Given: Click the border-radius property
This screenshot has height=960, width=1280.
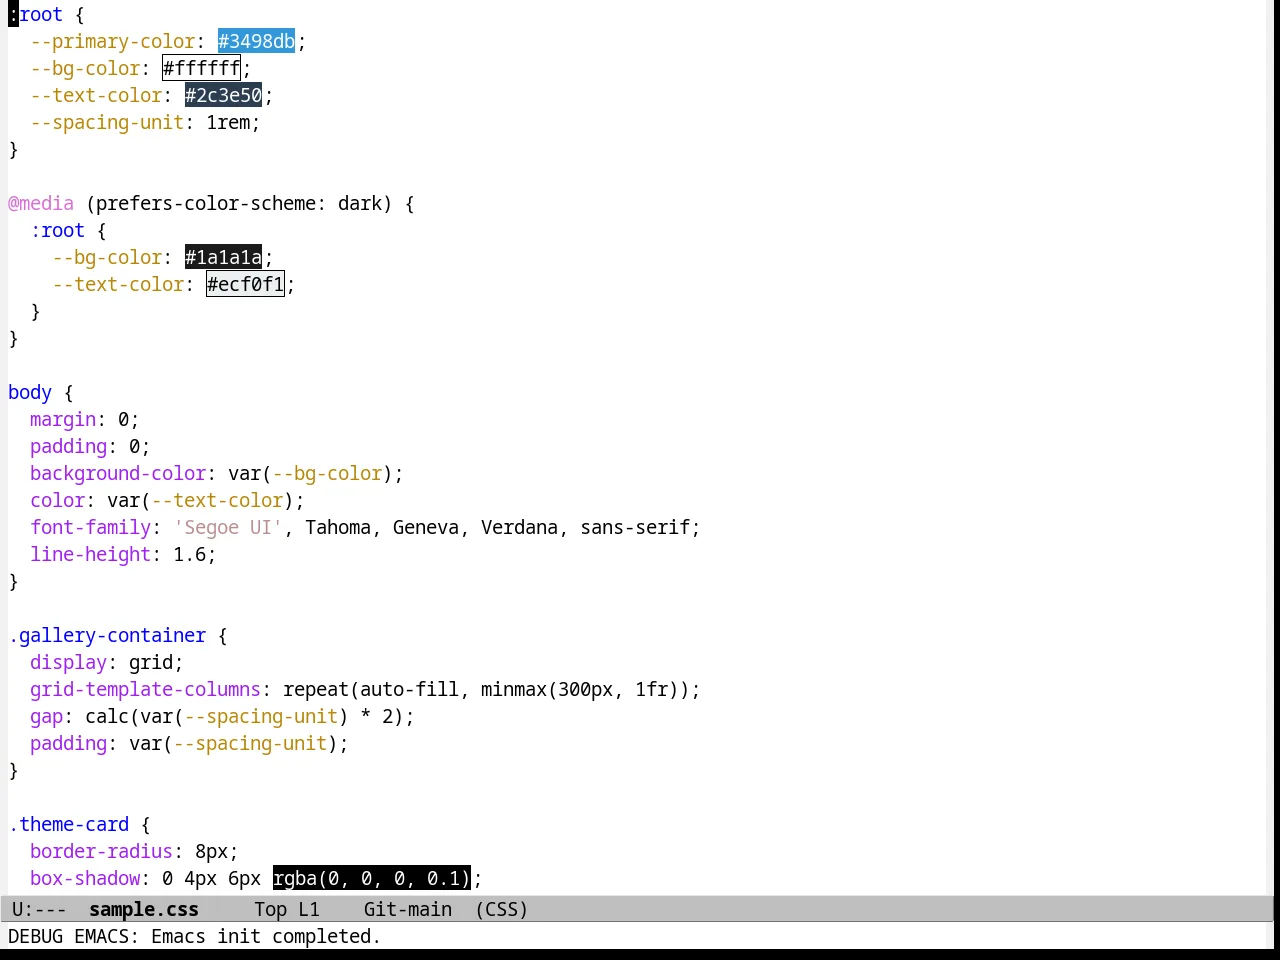Looking at the screenshot, I should (101, 851).
